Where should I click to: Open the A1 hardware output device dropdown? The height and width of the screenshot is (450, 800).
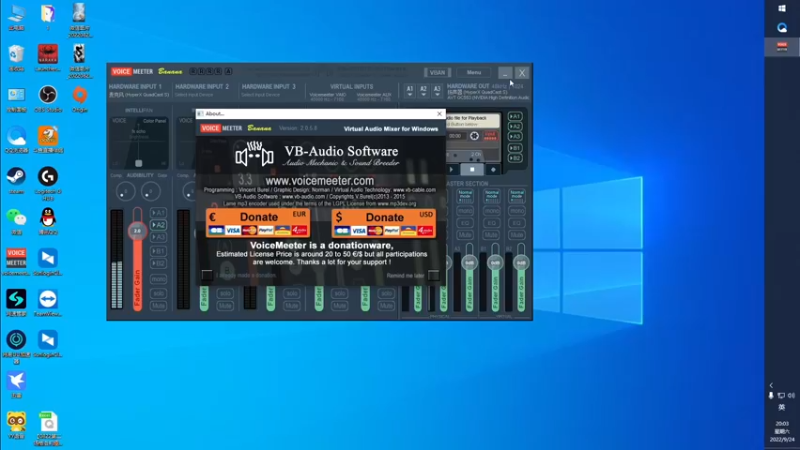pyautogui.click(x=410, y=91)
